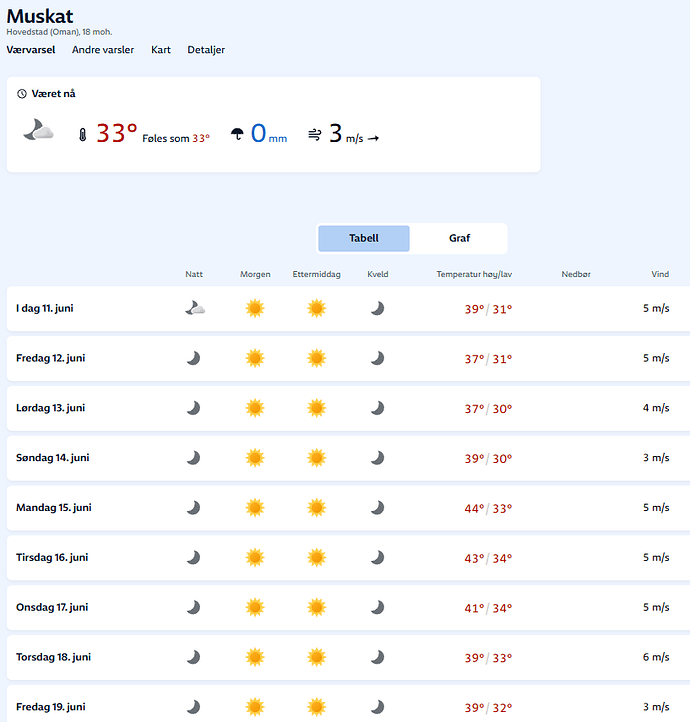
Task: Click I dag 11. juni morning sun icon
Action: pyautogui.click(x=255, y=308)
